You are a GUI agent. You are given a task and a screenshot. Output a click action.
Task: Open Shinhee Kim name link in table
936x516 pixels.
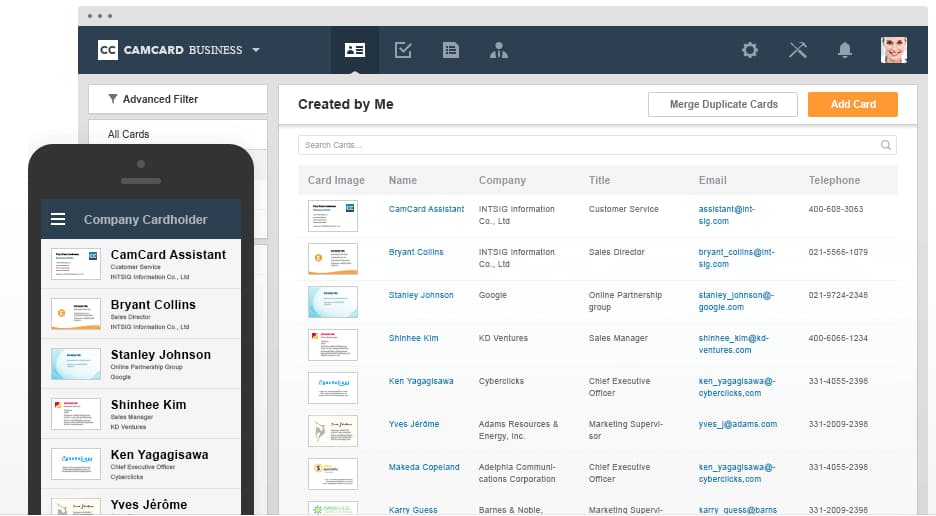[x=413, y=338]
